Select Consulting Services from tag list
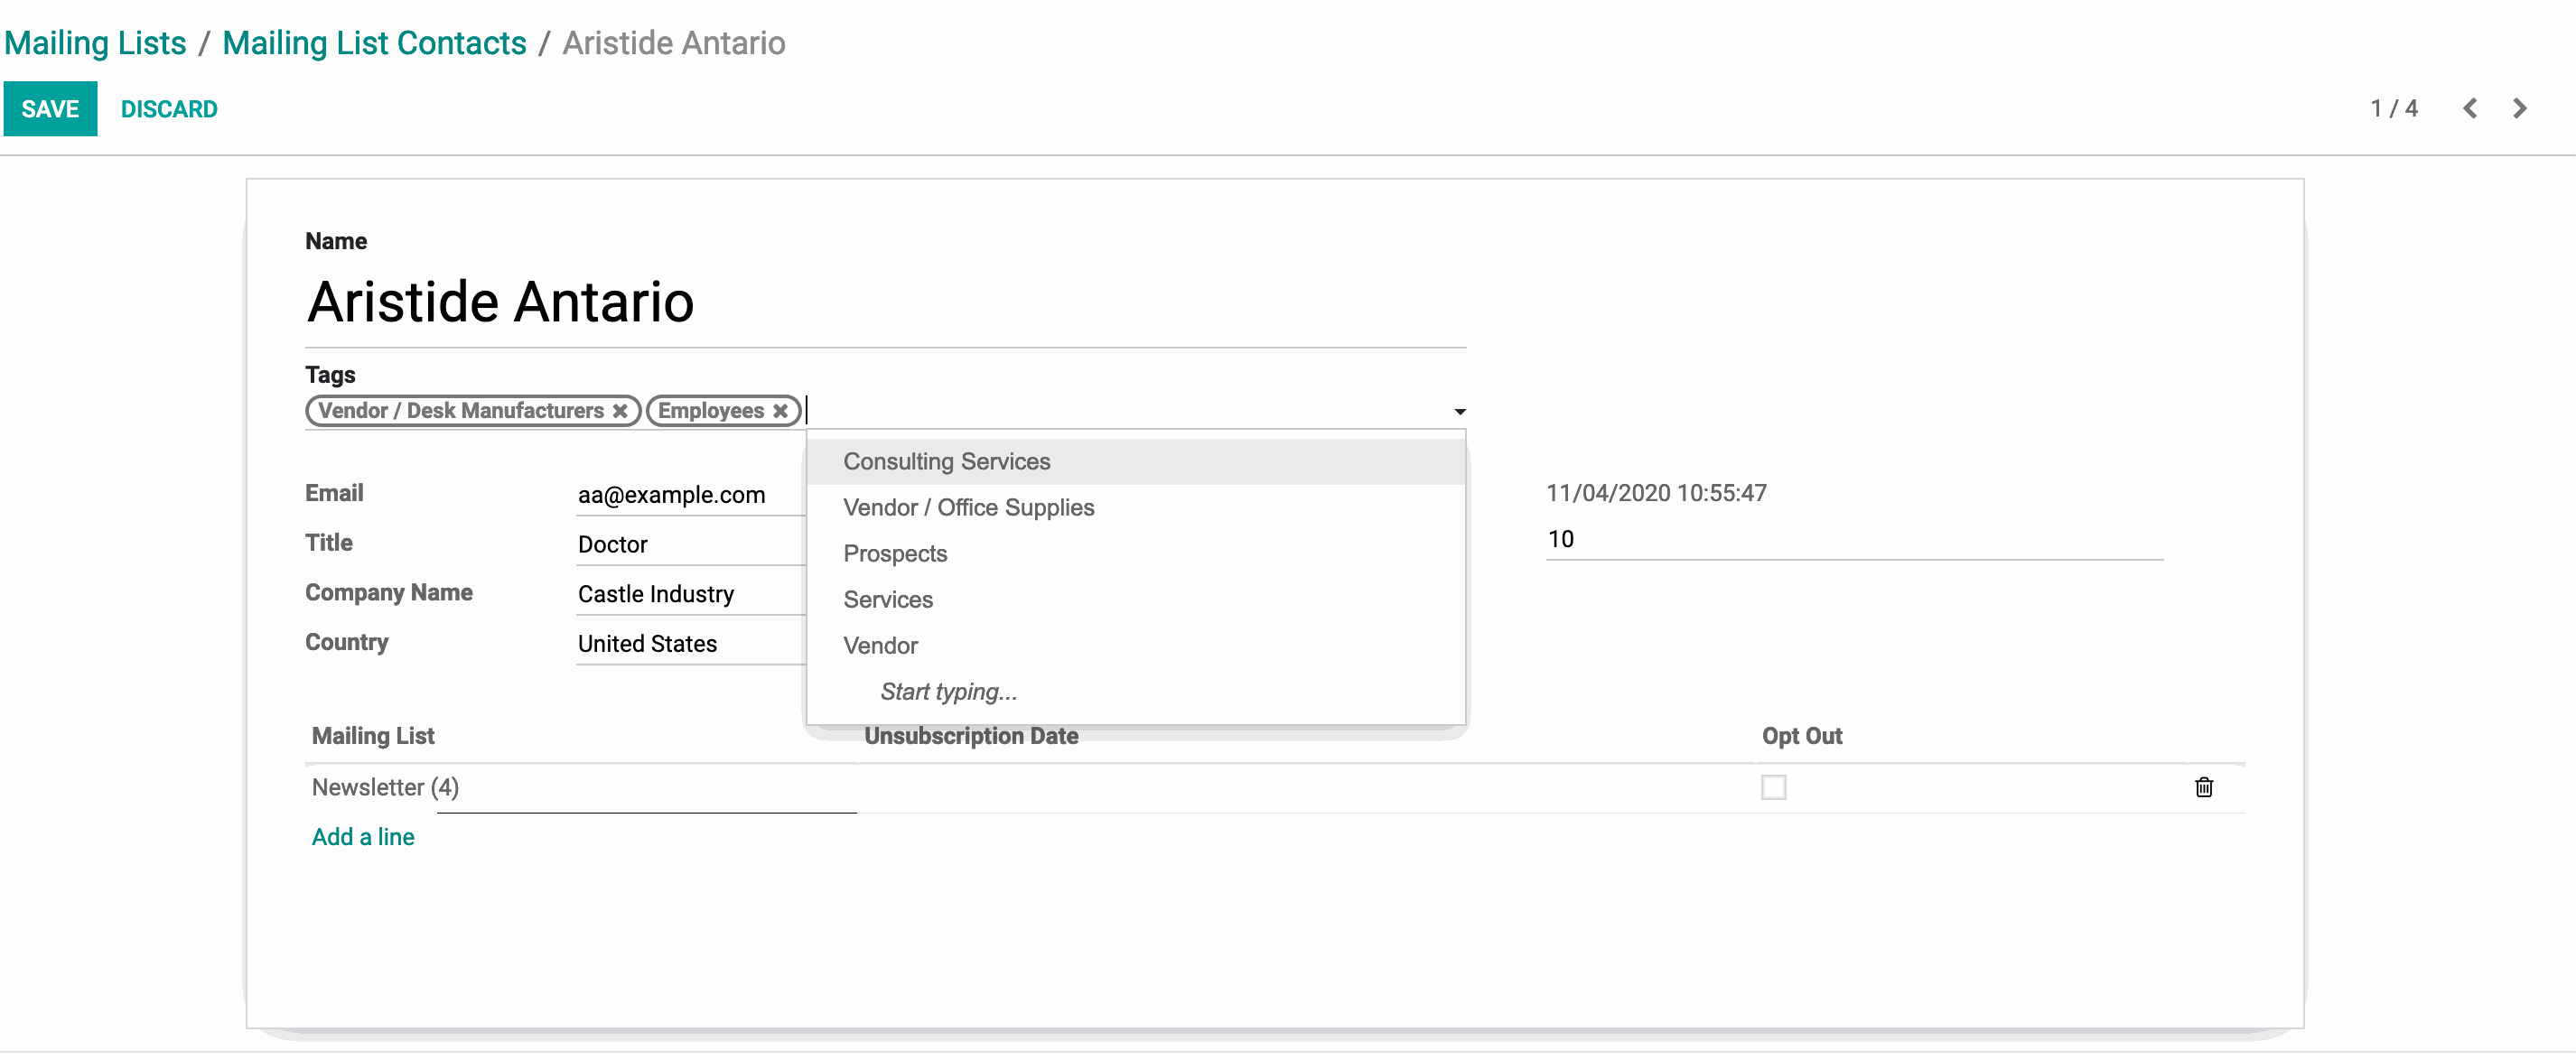The image size is (2576, 1060). (x=946, y=462)
